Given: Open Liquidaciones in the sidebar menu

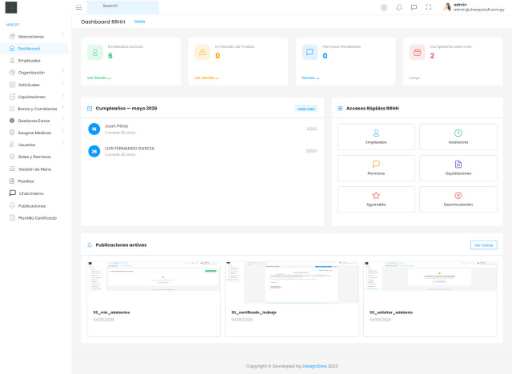Looking at the screenshot, I should [x=33, y=97].
